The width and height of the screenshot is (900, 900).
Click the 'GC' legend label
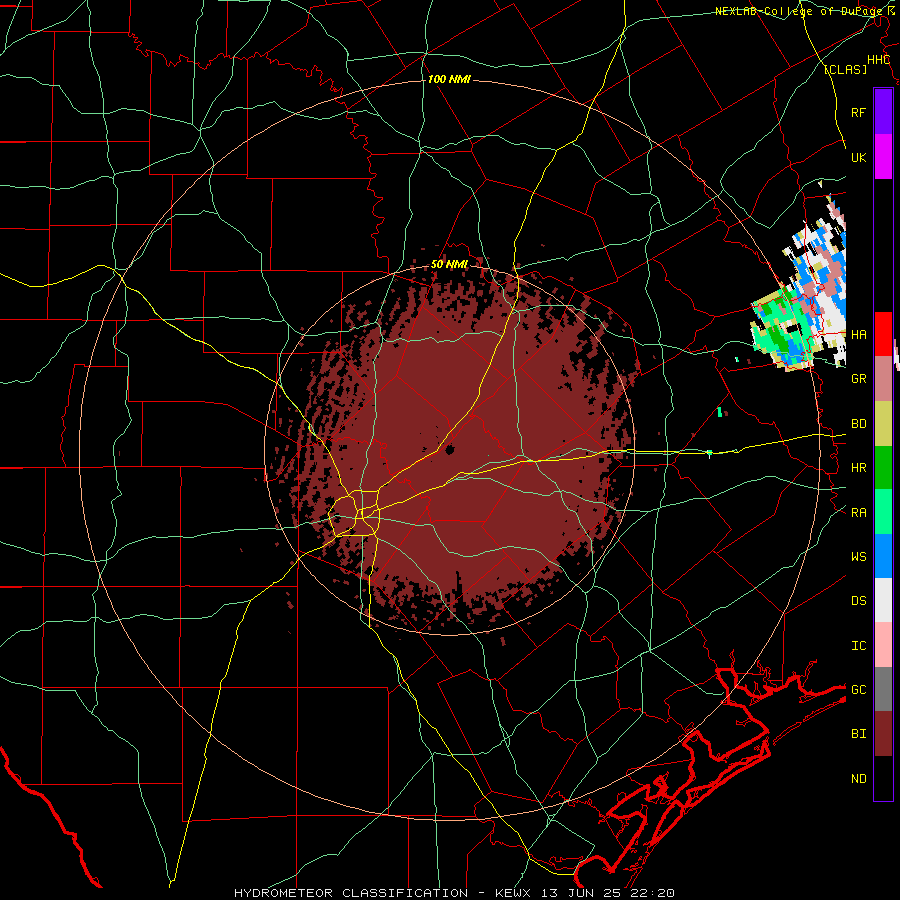point(858,690)
